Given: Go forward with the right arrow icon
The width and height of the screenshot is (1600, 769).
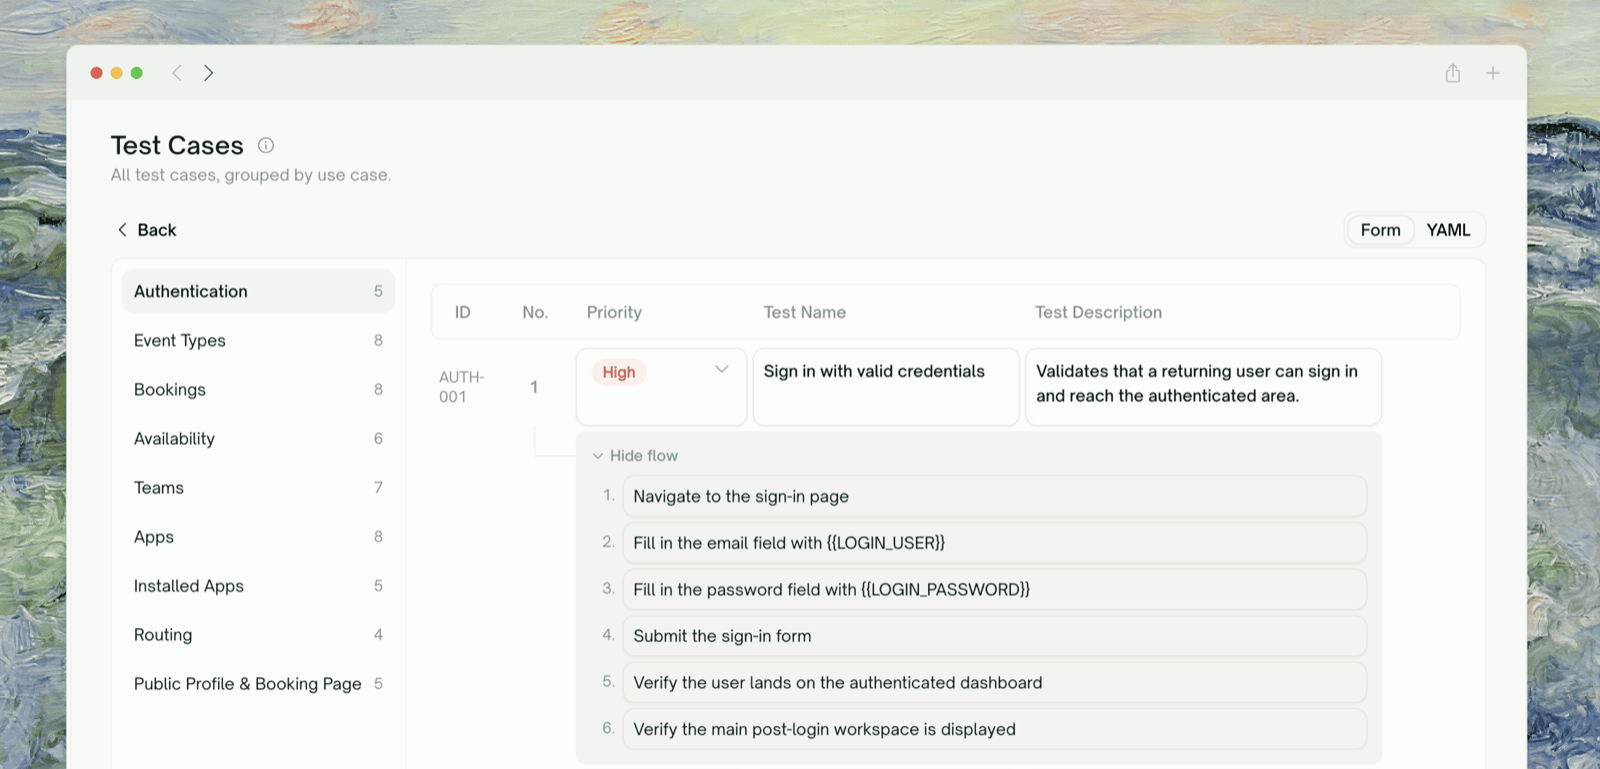Looking at the screenshot, I should (x=208, y=73).
